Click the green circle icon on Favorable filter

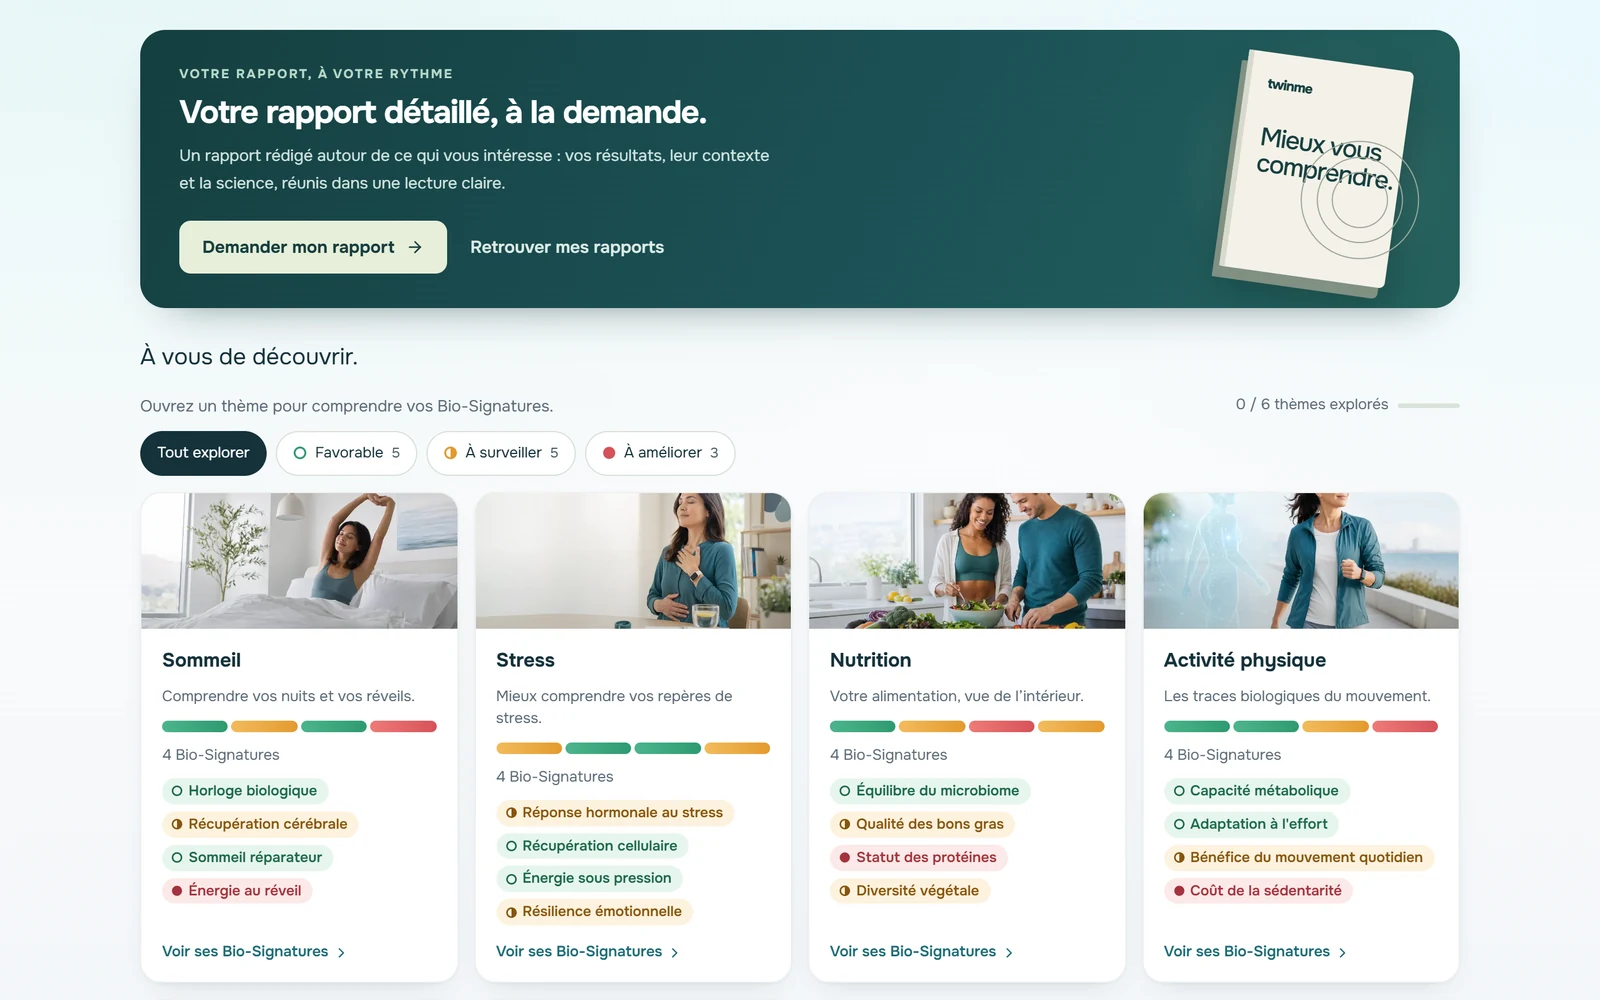(300, 453)
